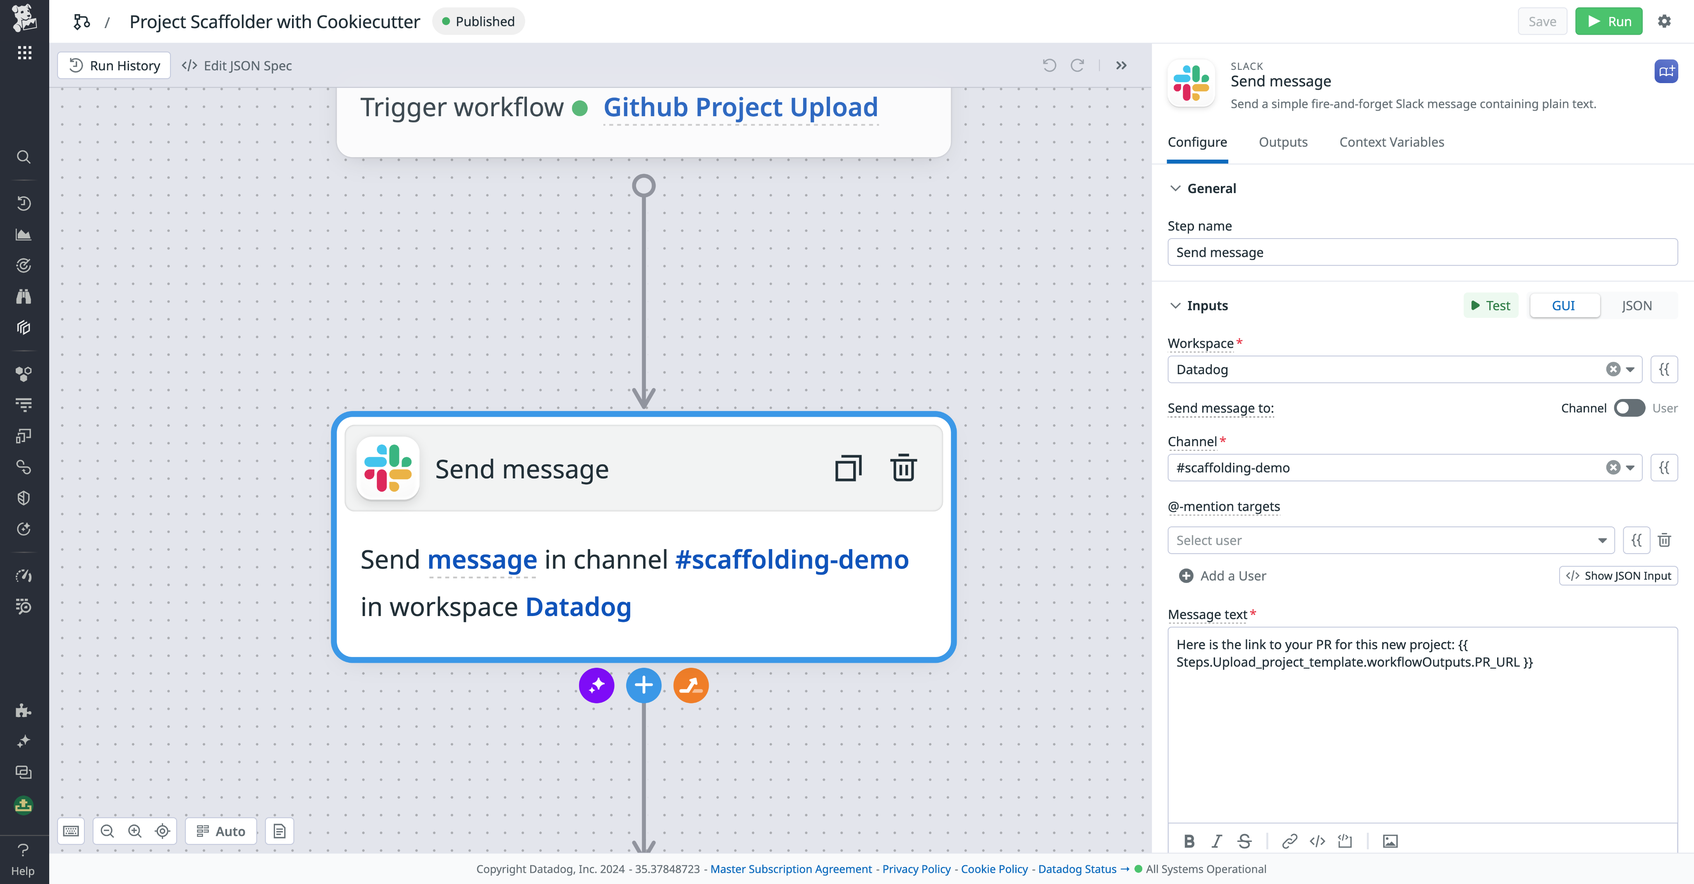Add a new step with blue plus button
The height and width of the screenshot is (884, 1694).
pos(644,686)
